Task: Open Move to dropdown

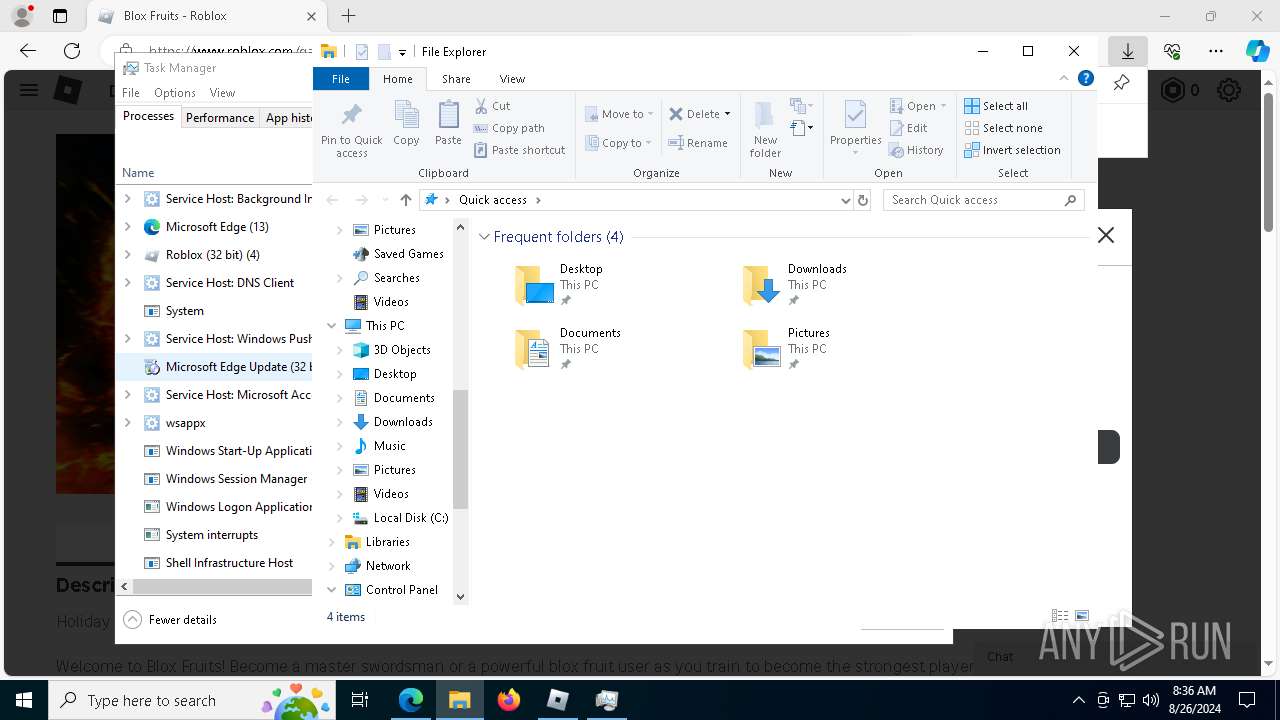Action: pos(619,114)
